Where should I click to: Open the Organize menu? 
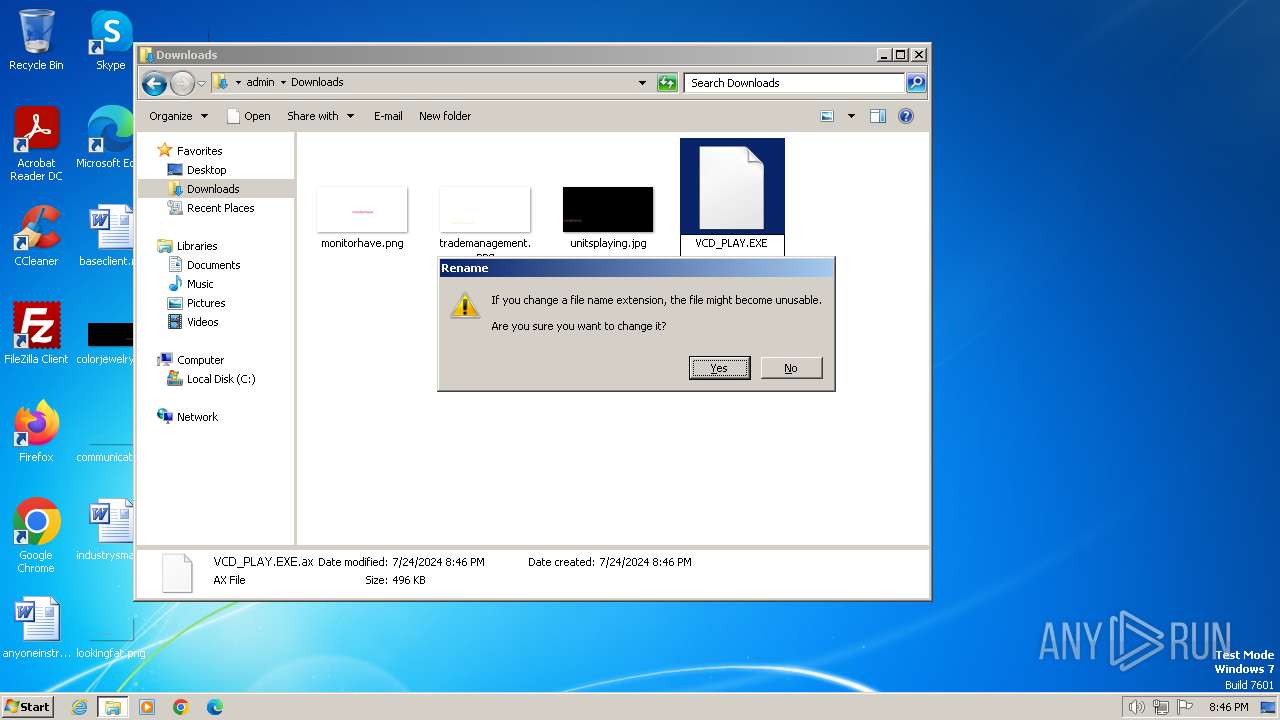pyautogui.click(x=178, y=116)
